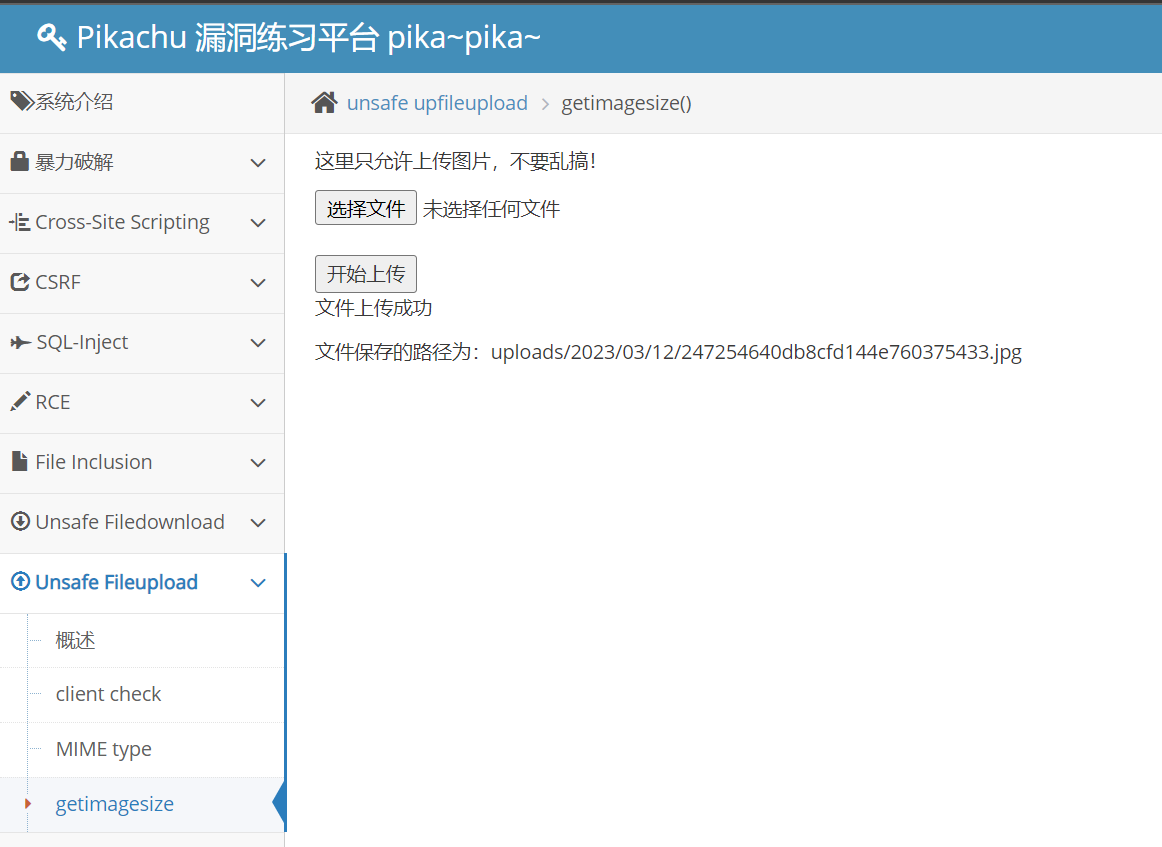Click the 选择文件 choose file button
Image resolution: width=1162 pixels, height=847 pixels.
coord(365,208)
